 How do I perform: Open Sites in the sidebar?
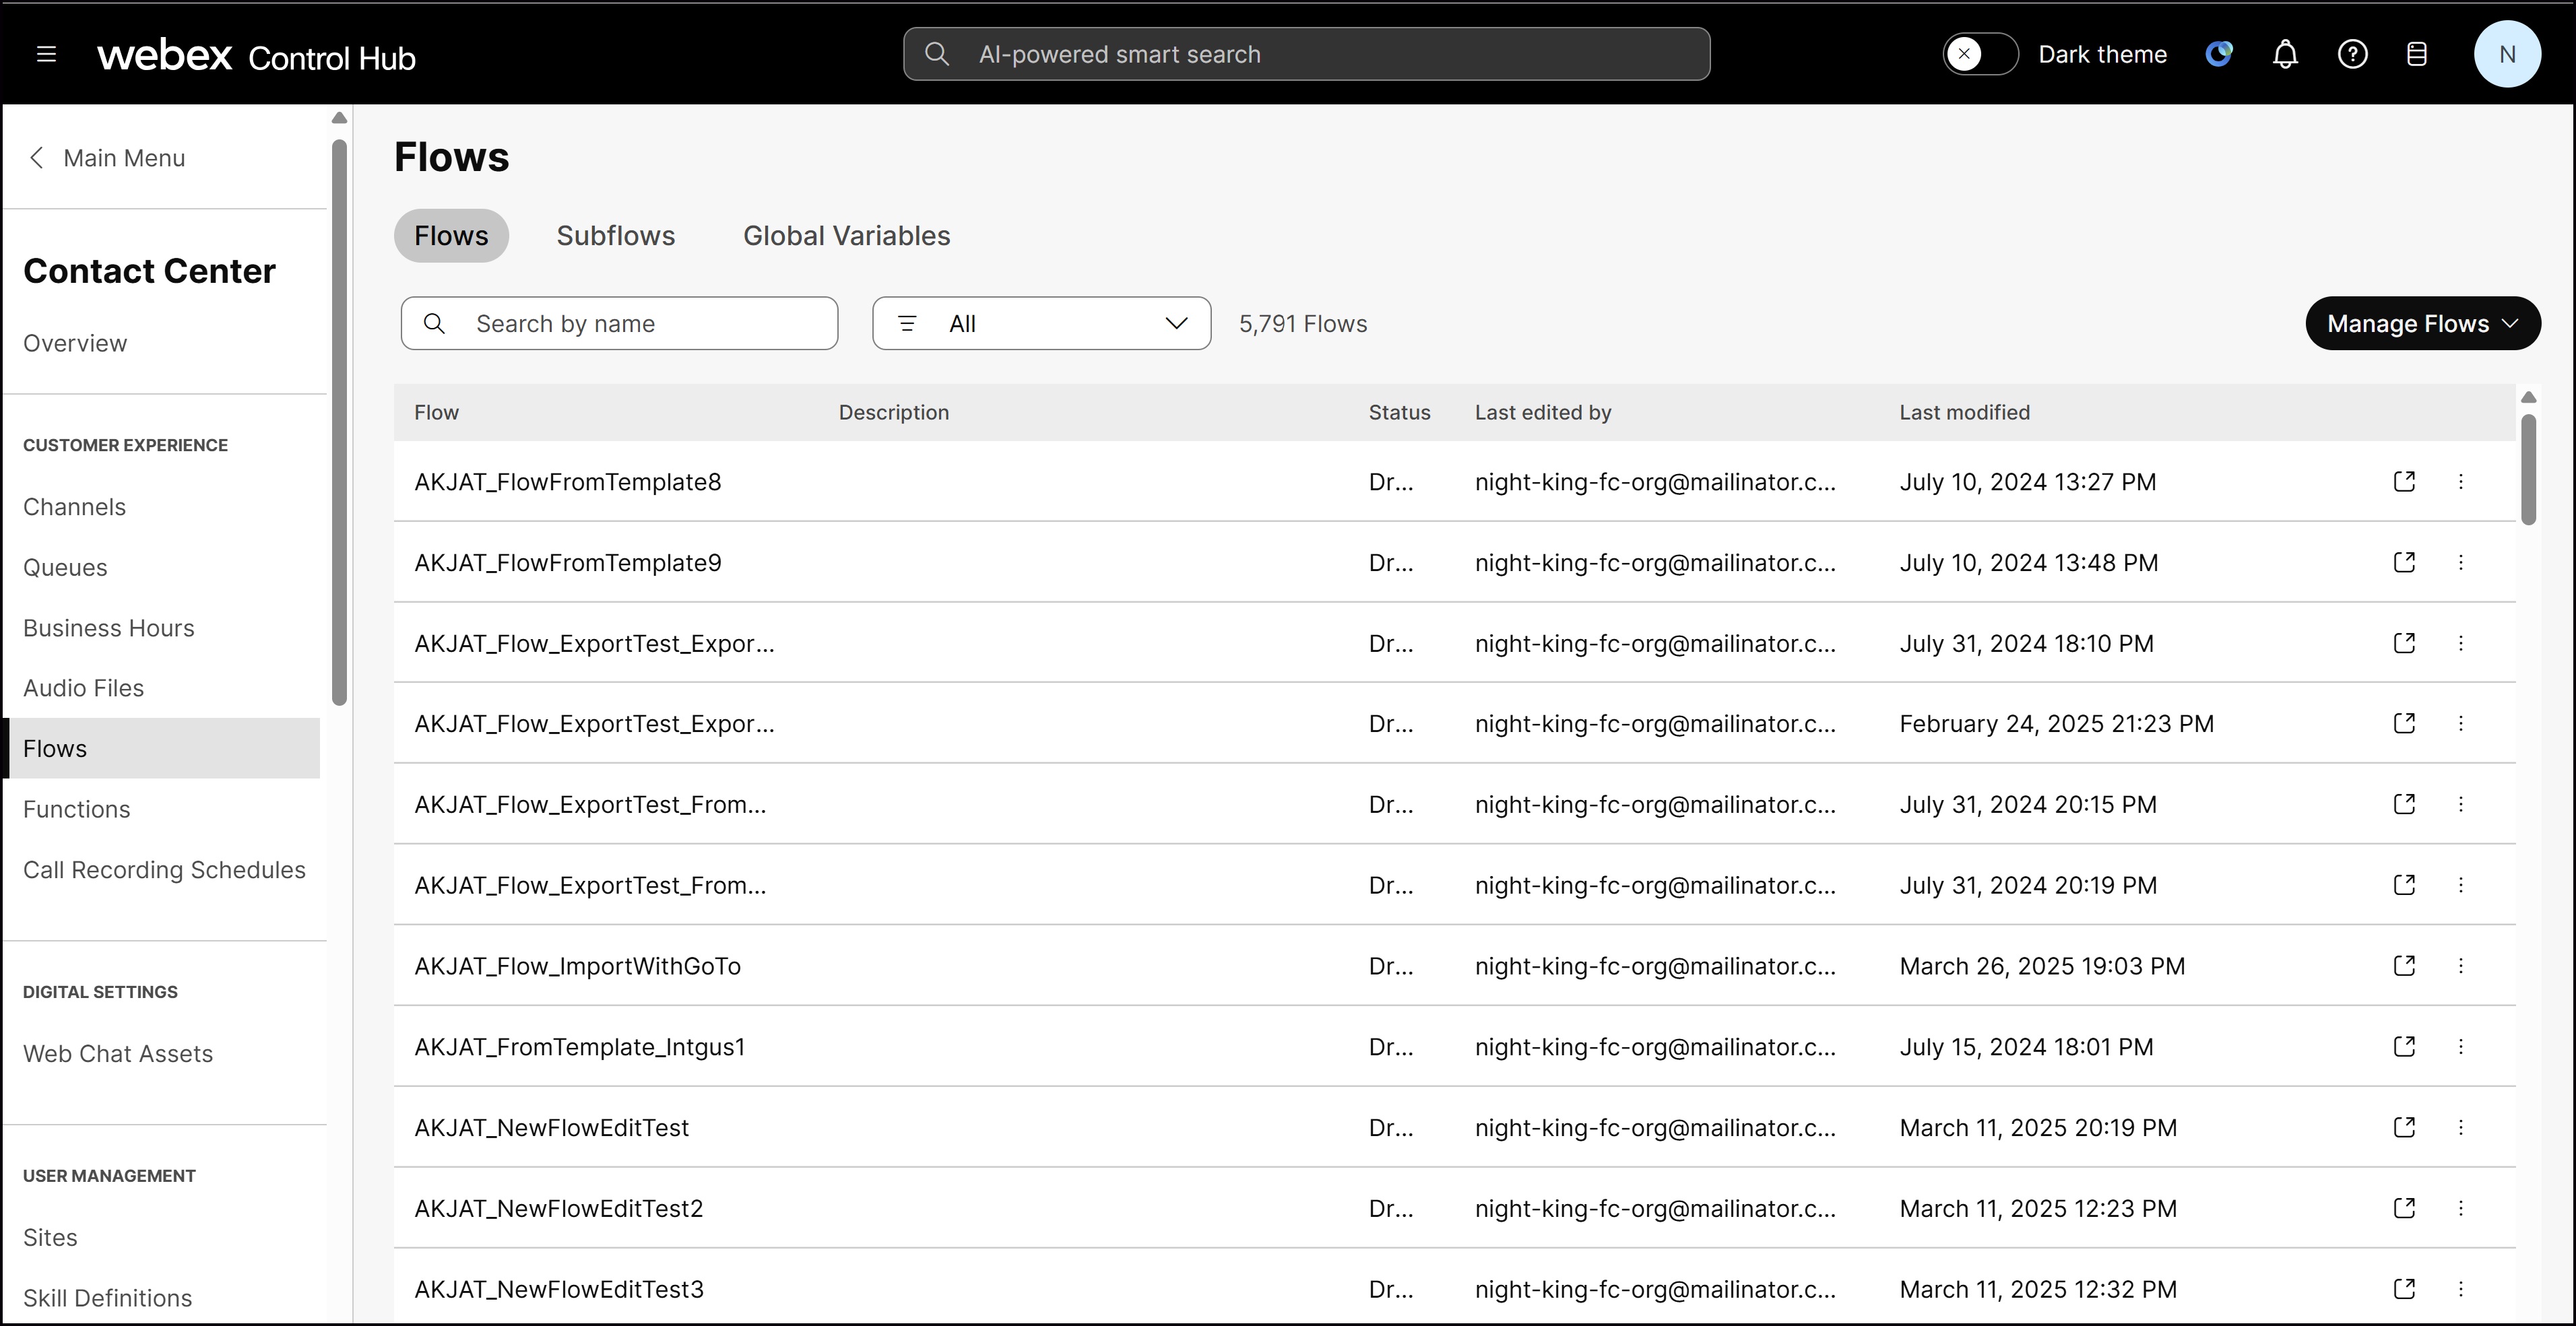(x=50, y=1237)
